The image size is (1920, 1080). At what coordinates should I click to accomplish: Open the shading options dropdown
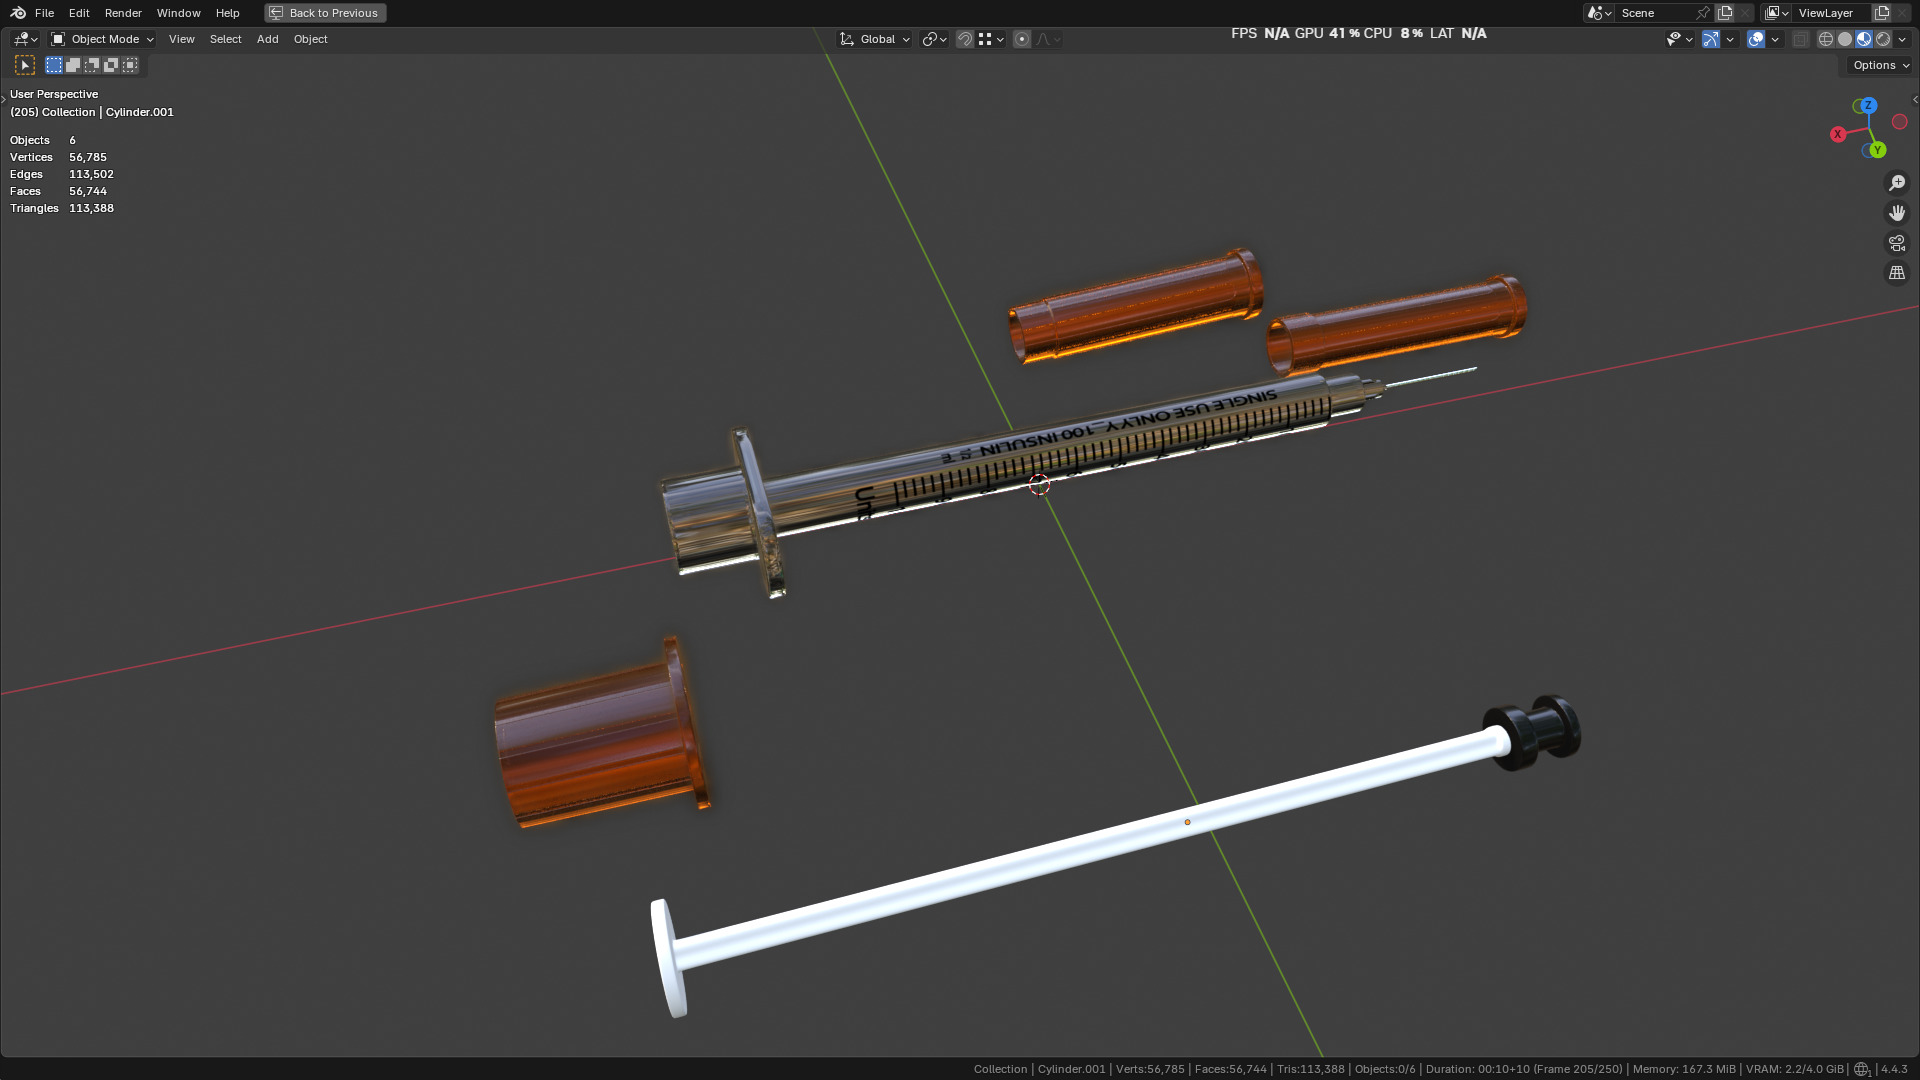click(x=1902, y=39)
